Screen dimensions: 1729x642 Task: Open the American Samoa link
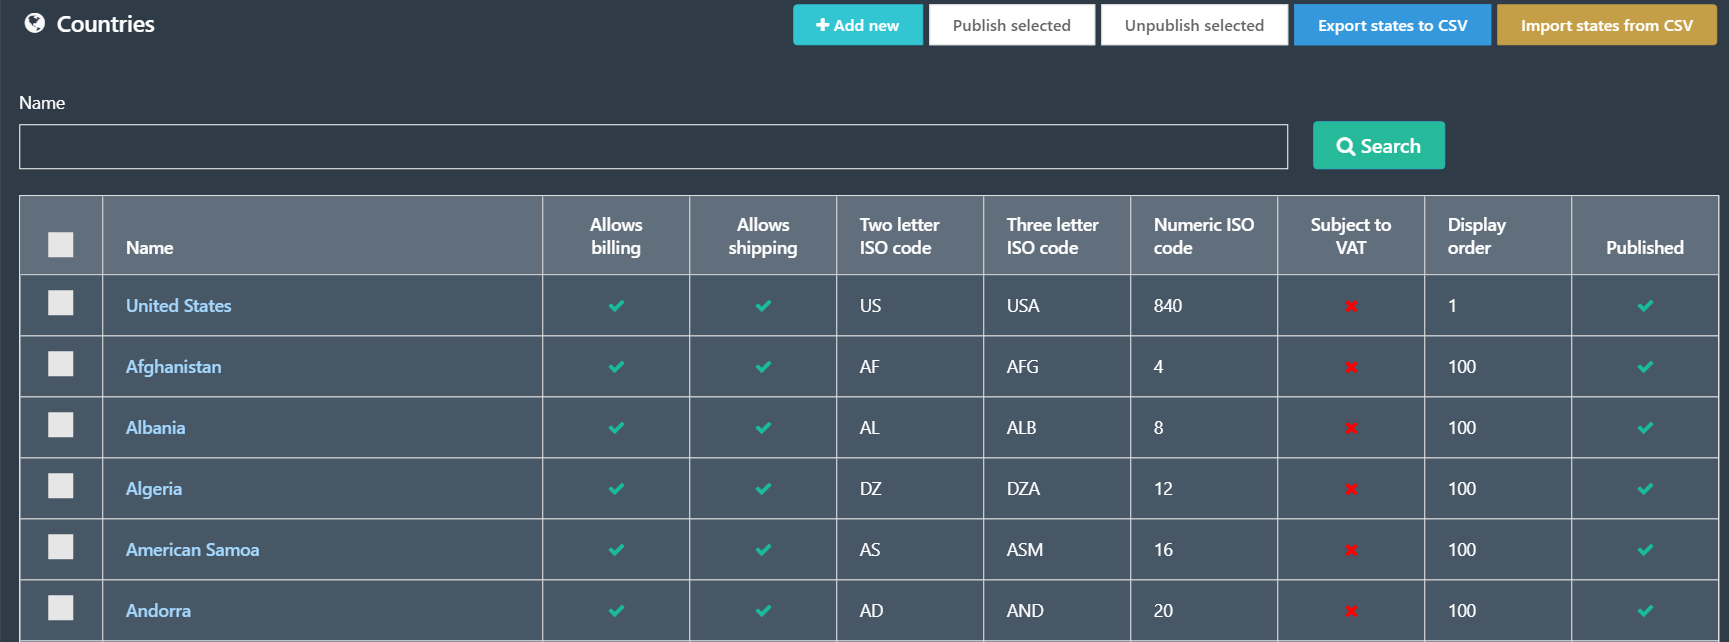192,550
